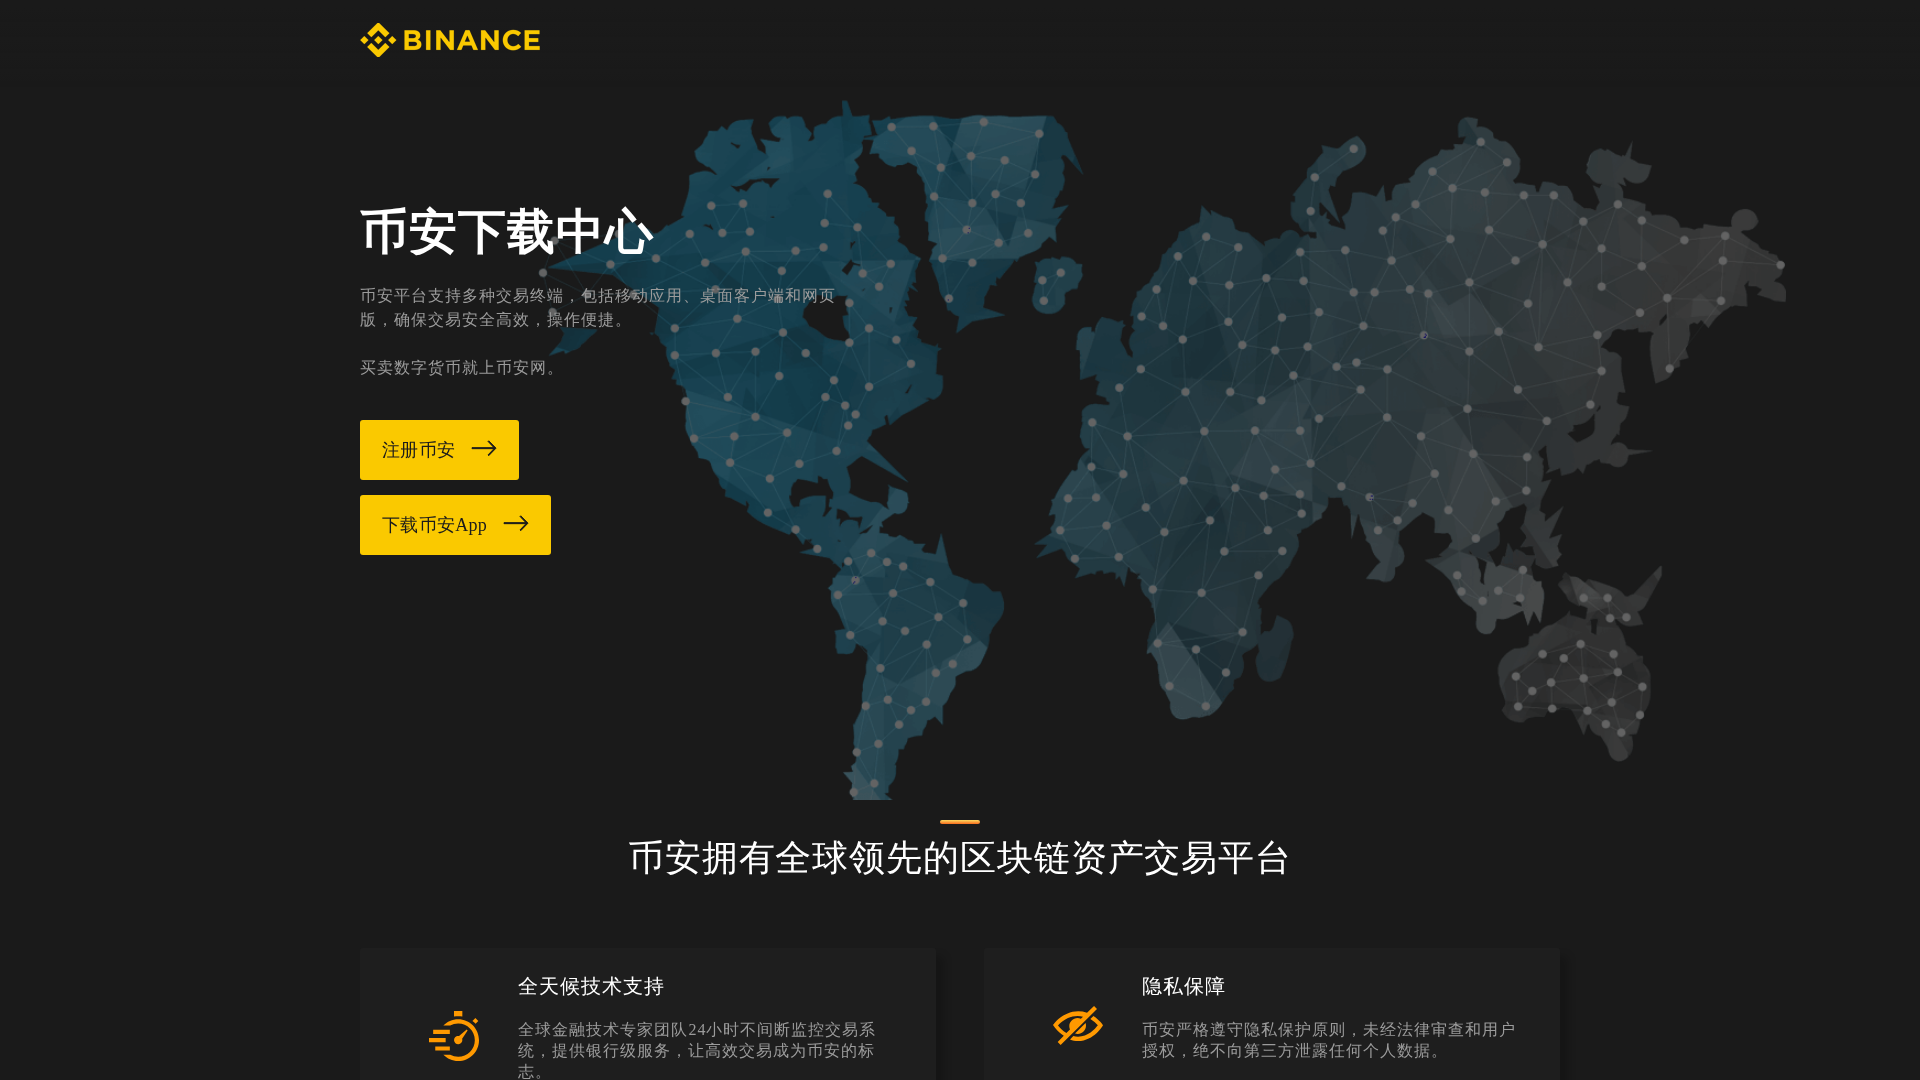1920x1080 pixels.
Task: Click the arrow icon inside 下载币安App button
Action: point(516,524)
